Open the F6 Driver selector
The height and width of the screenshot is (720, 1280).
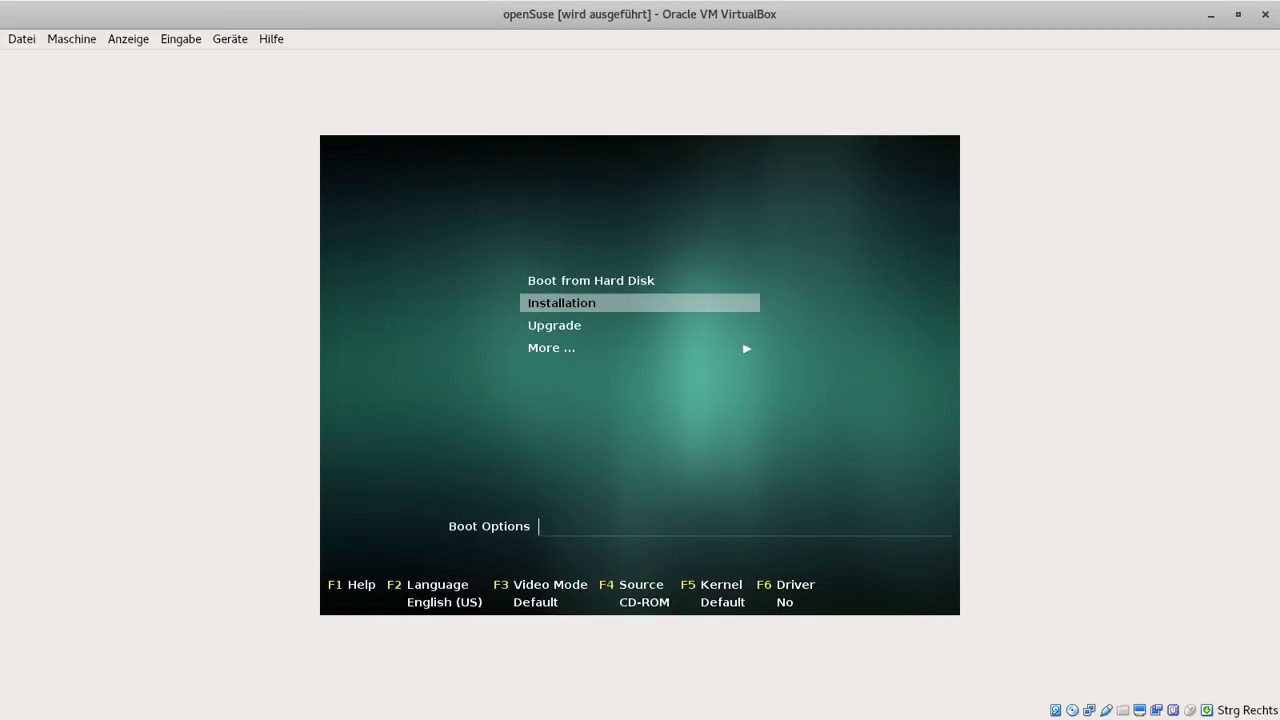tap(785, 585)
